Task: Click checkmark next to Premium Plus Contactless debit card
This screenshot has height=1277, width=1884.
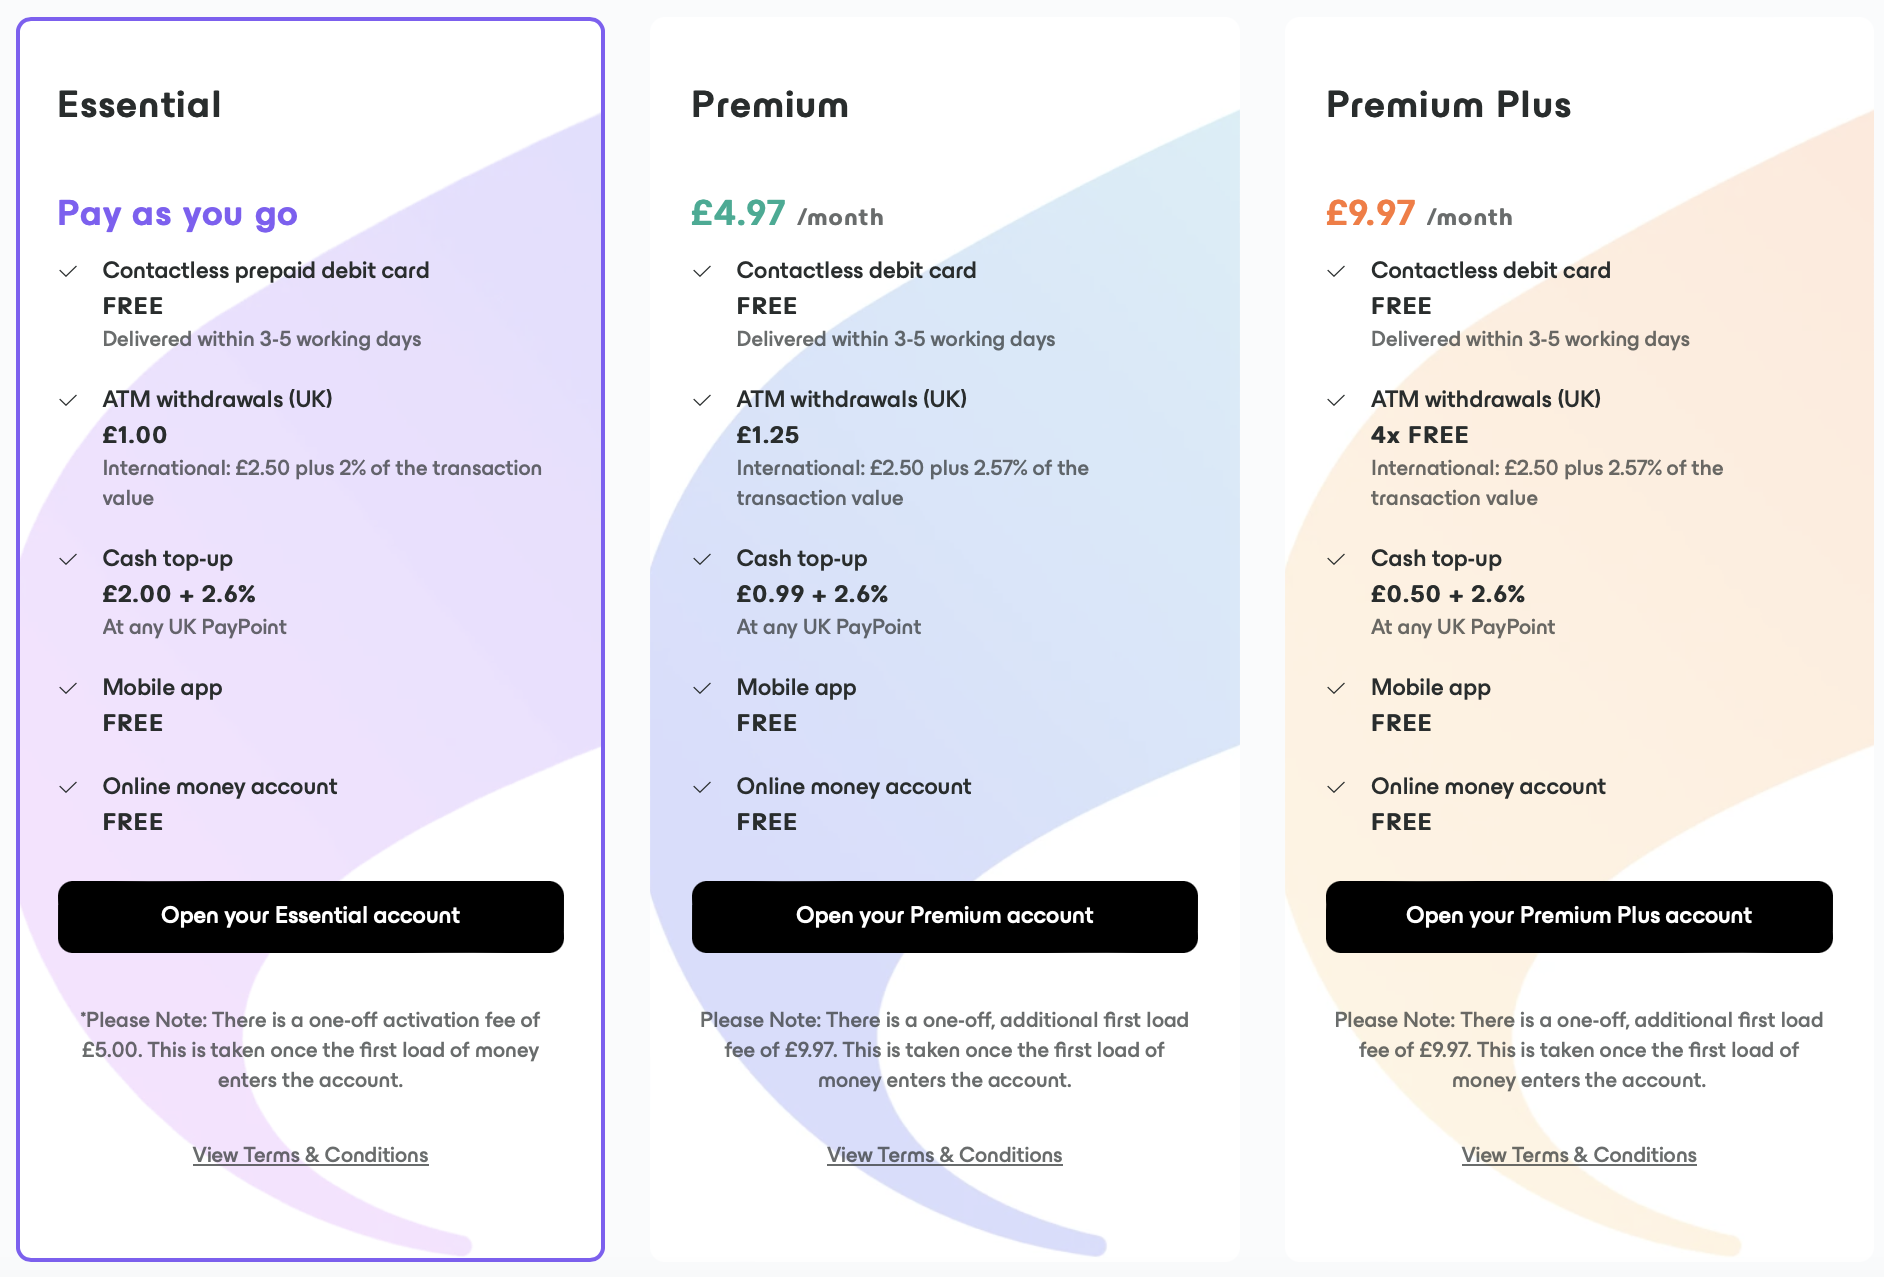Action: pos(1336,271)
